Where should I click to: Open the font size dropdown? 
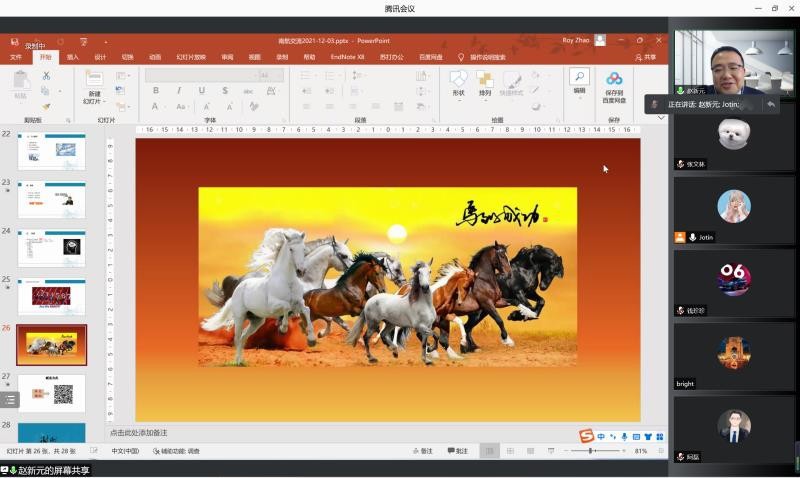(271, 75)
